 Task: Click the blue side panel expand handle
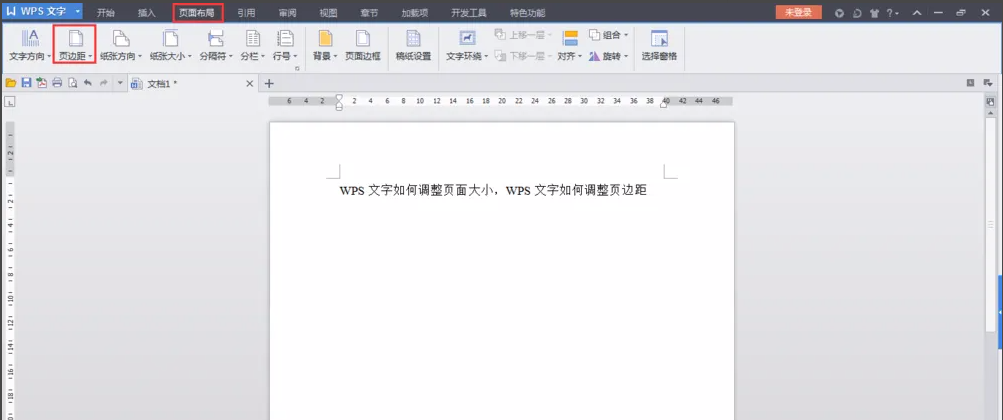pyautogui.click(x=1000, y=312)
